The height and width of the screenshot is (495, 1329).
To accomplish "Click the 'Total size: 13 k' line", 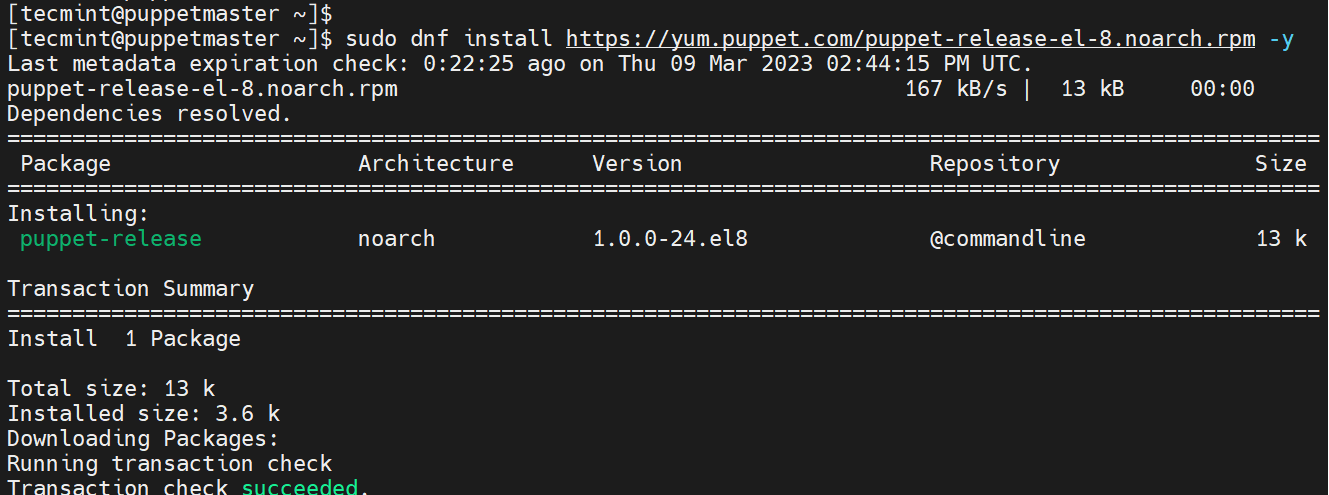I will pyautogui.click(x=111, y=389).
